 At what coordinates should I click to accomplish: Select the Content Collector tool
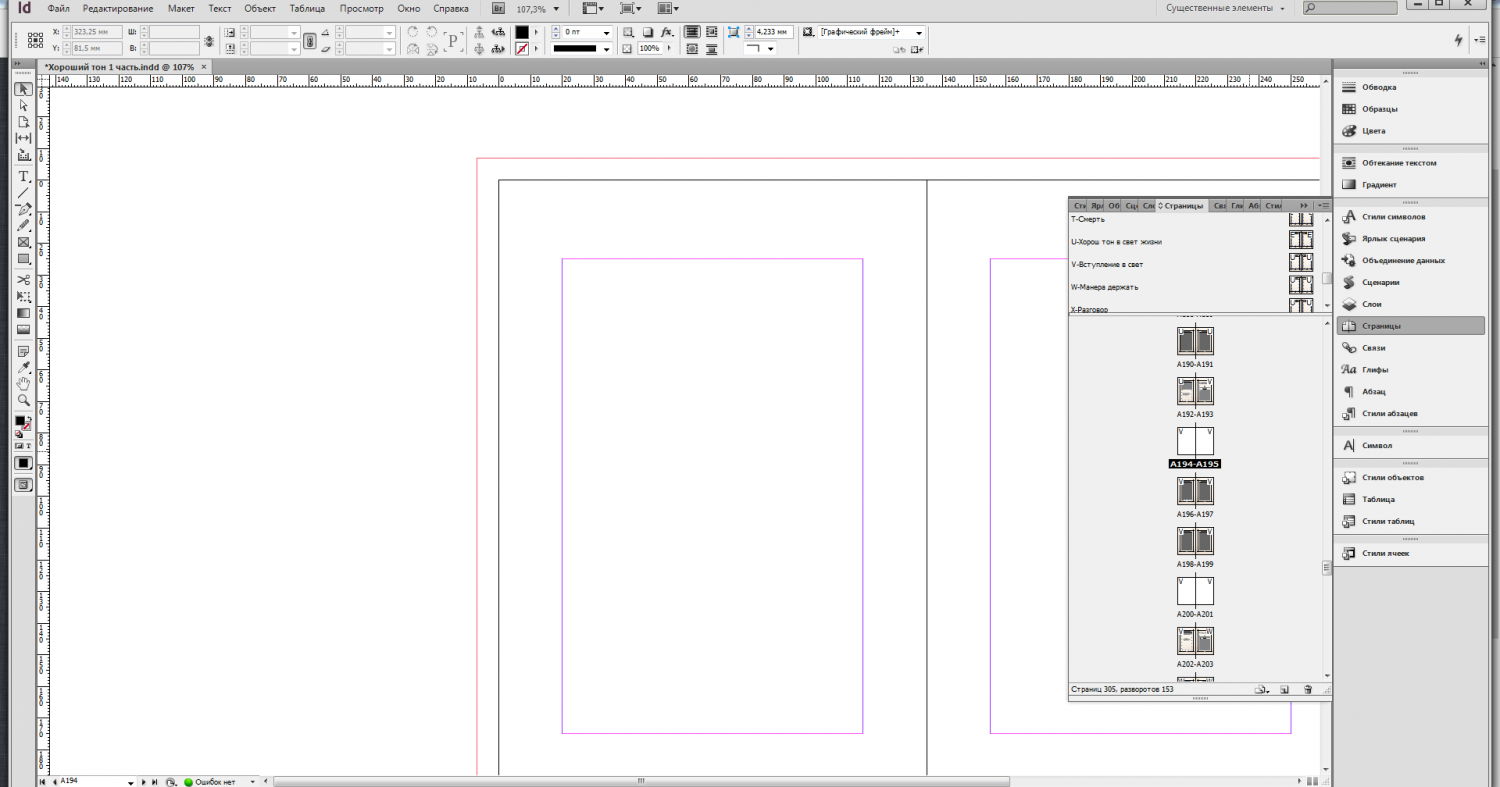point(23,155)
